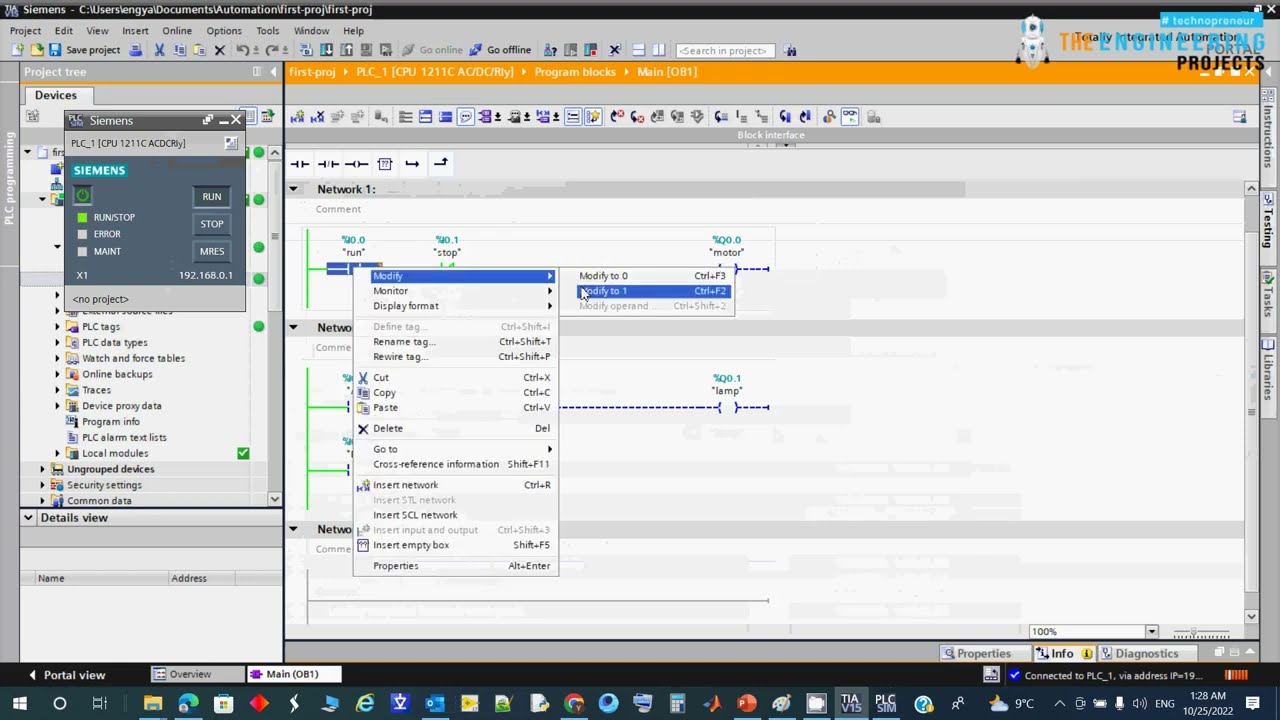Expand Watch and force tables node
The width and height of the screenshot is (1280, 720).
58,358
